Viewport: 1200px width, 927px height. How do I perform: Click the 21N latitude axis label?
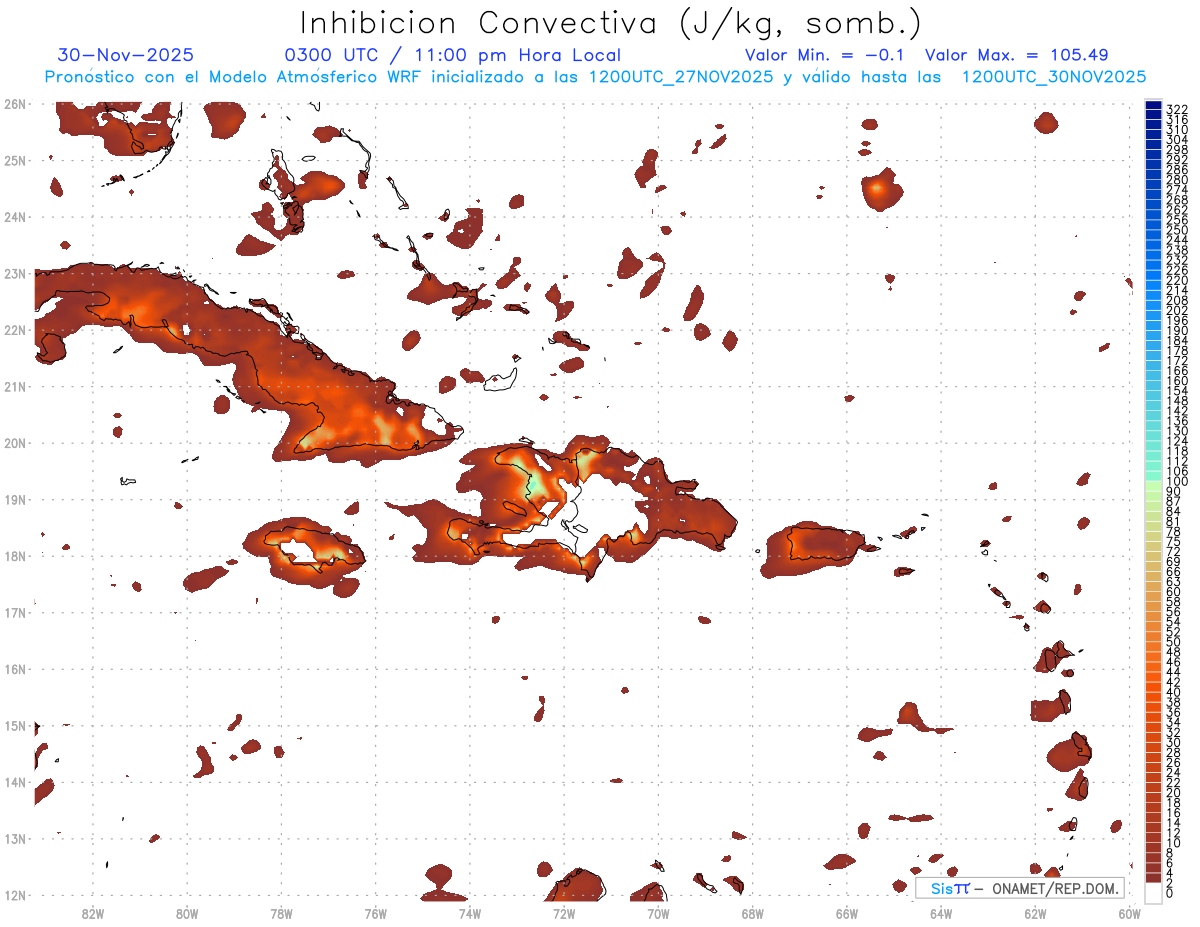tap(15, 386)
